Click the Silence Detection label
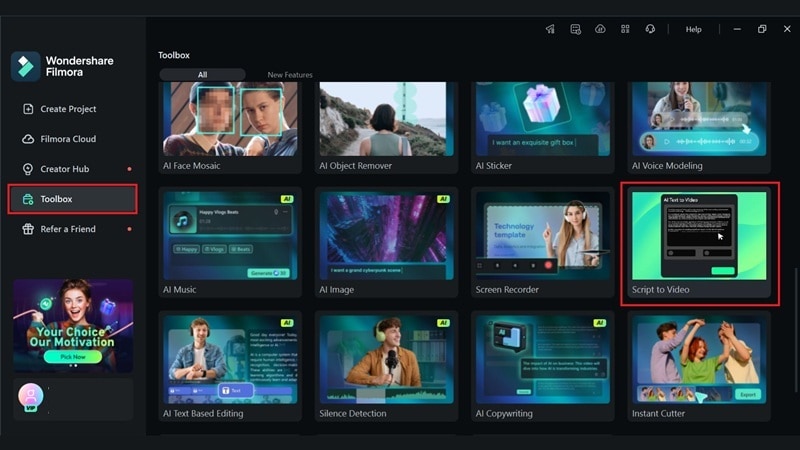The image size is (800, 450). tap(353, 414)
